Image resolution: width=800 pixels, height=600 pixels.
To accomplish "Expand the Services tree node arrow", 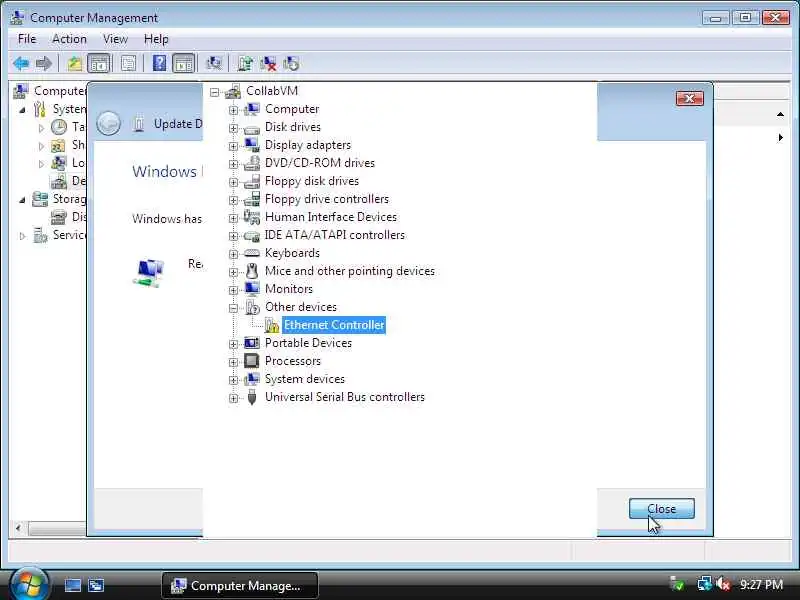I will pos(22,236).
